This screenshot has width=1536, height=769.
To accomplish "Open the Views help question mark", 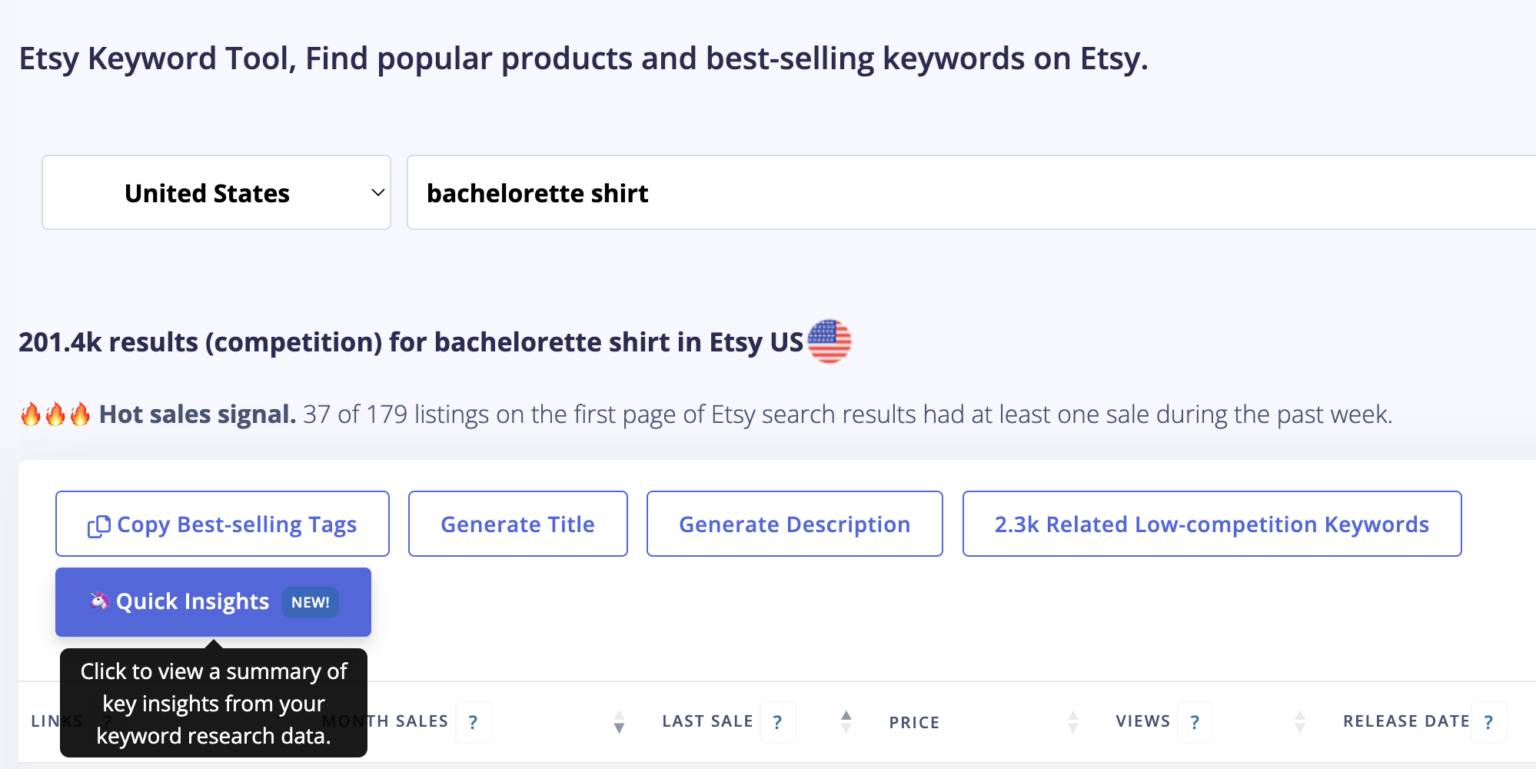I will click(x=1194, y=722).
